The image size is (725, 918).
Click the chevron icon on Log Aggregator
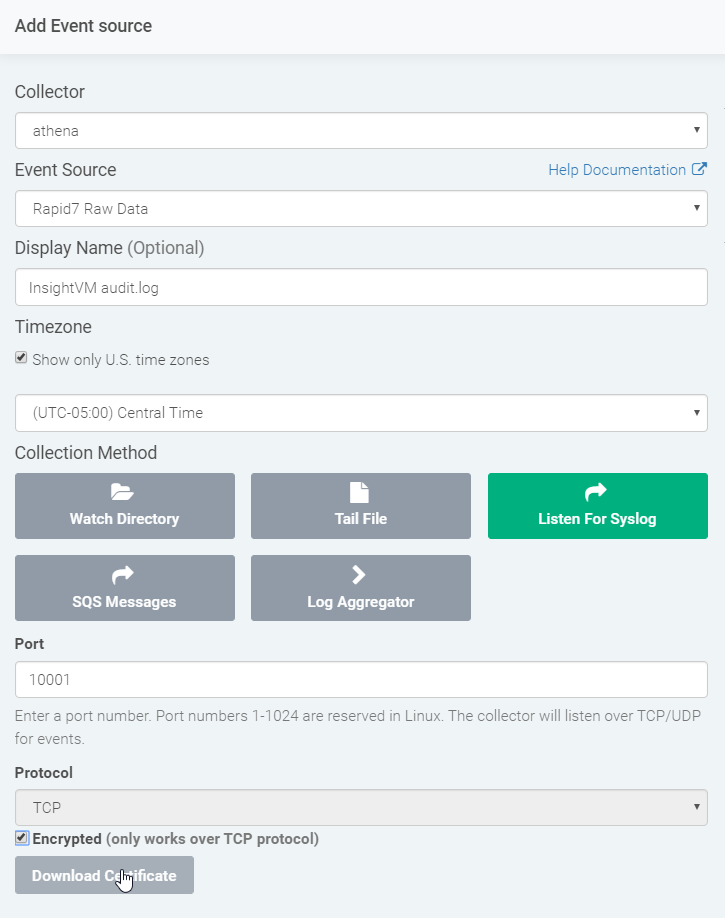pos(359,574)
